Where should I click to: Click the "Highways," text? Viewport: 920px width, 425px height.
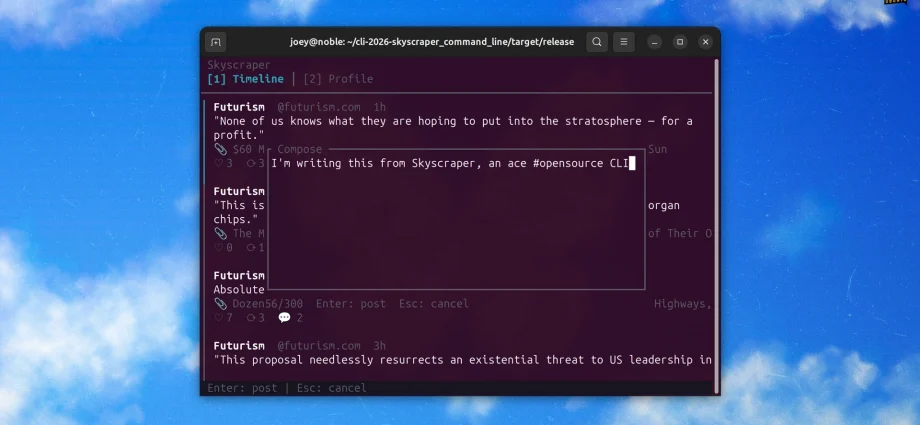[683, 303]
